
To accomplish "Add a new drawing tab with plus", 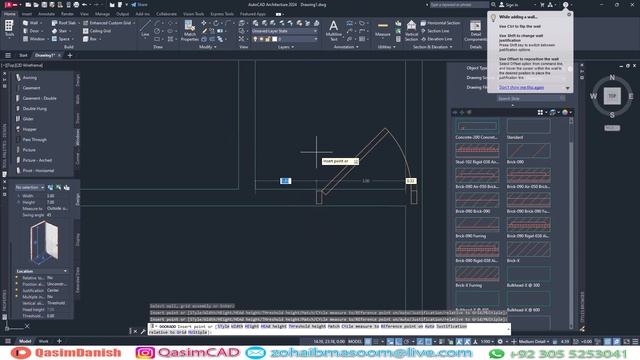I will pyautogui.click(x=70, y=55).
